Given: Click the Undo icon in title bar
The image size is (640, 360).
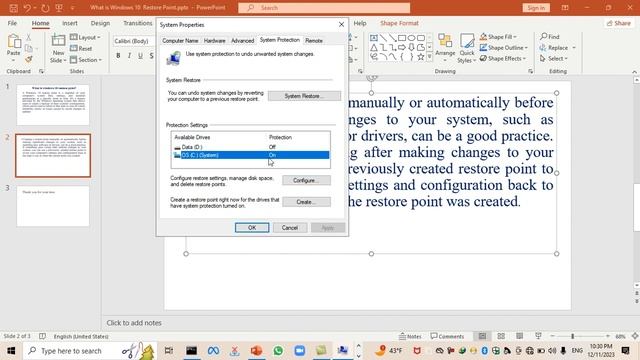Looking at the screenshot, I should (27, 8).
